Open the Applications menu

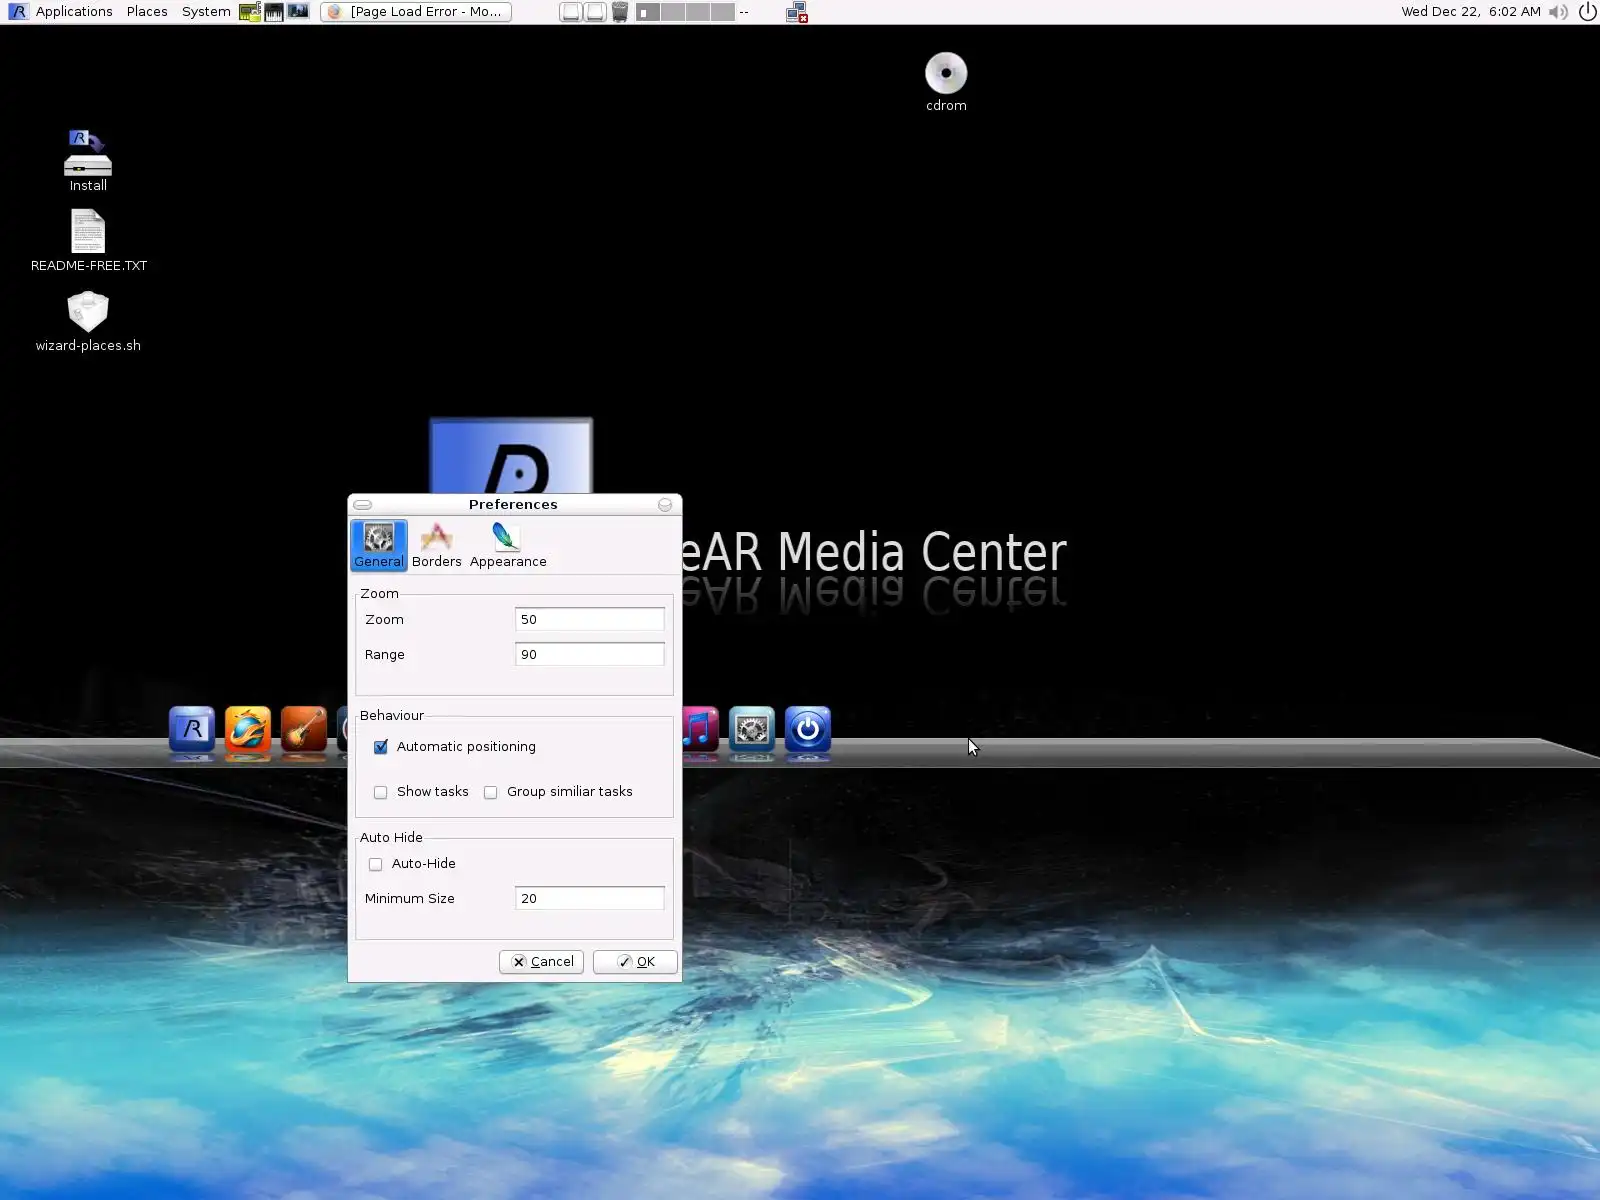[74, 12]
